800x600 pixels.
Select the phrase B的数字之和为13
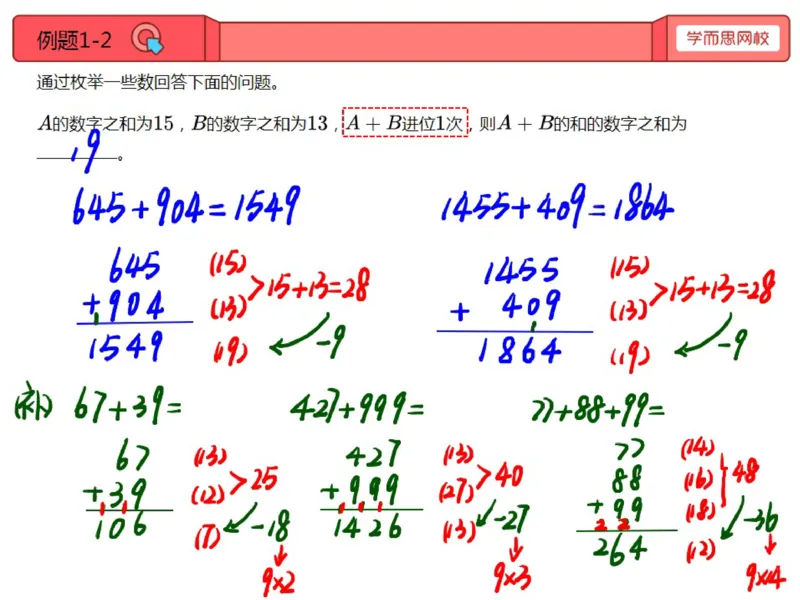260,123
